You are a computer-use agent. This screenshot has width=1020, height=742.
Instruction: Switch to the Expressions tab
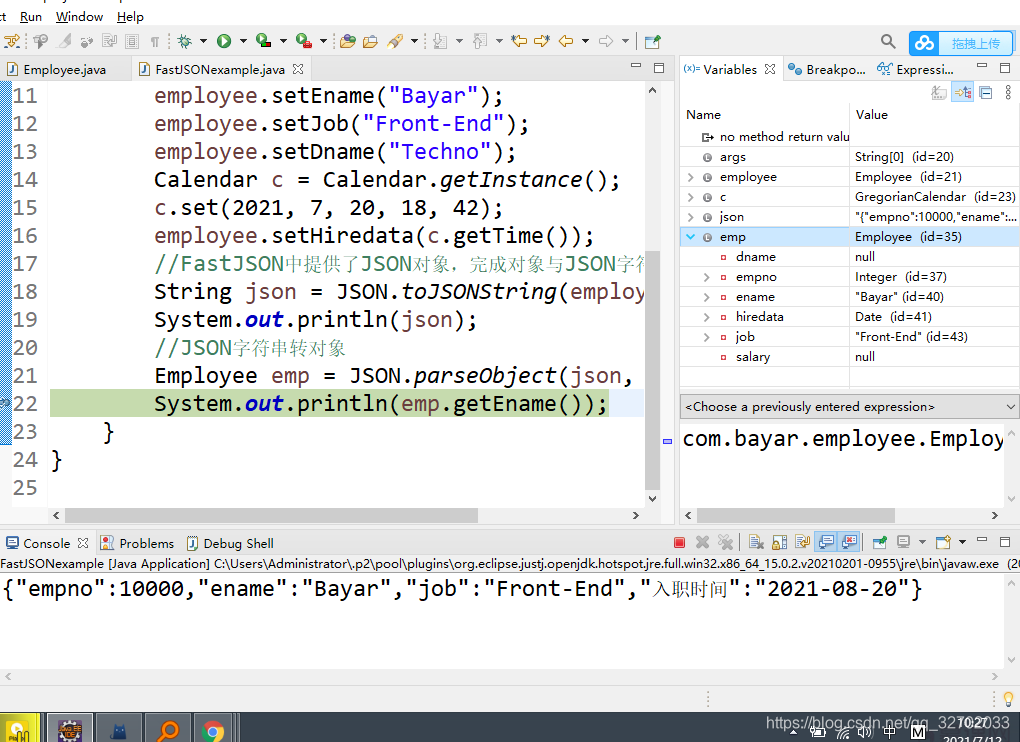915,70
